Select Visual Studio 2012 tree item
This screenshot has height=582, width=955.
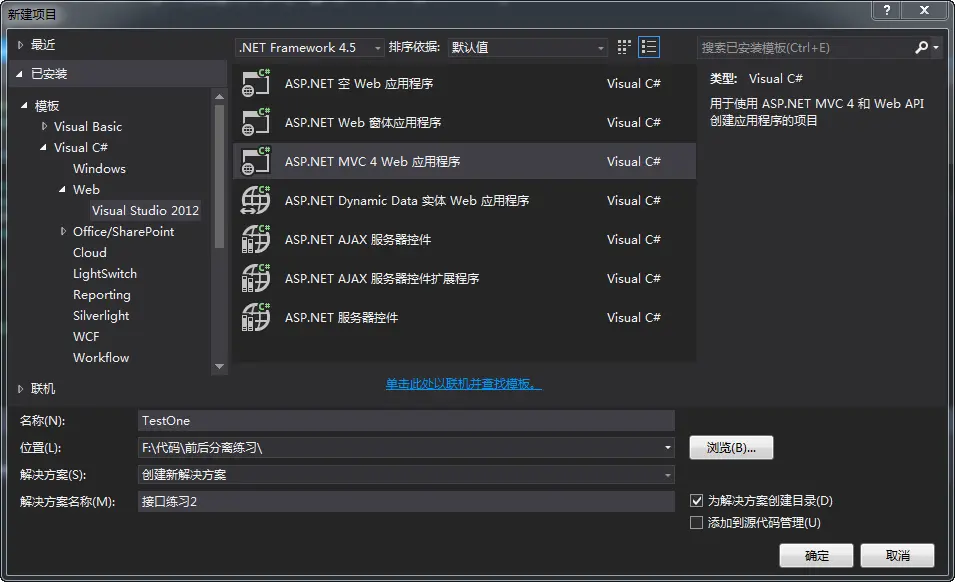click(145, 211)
